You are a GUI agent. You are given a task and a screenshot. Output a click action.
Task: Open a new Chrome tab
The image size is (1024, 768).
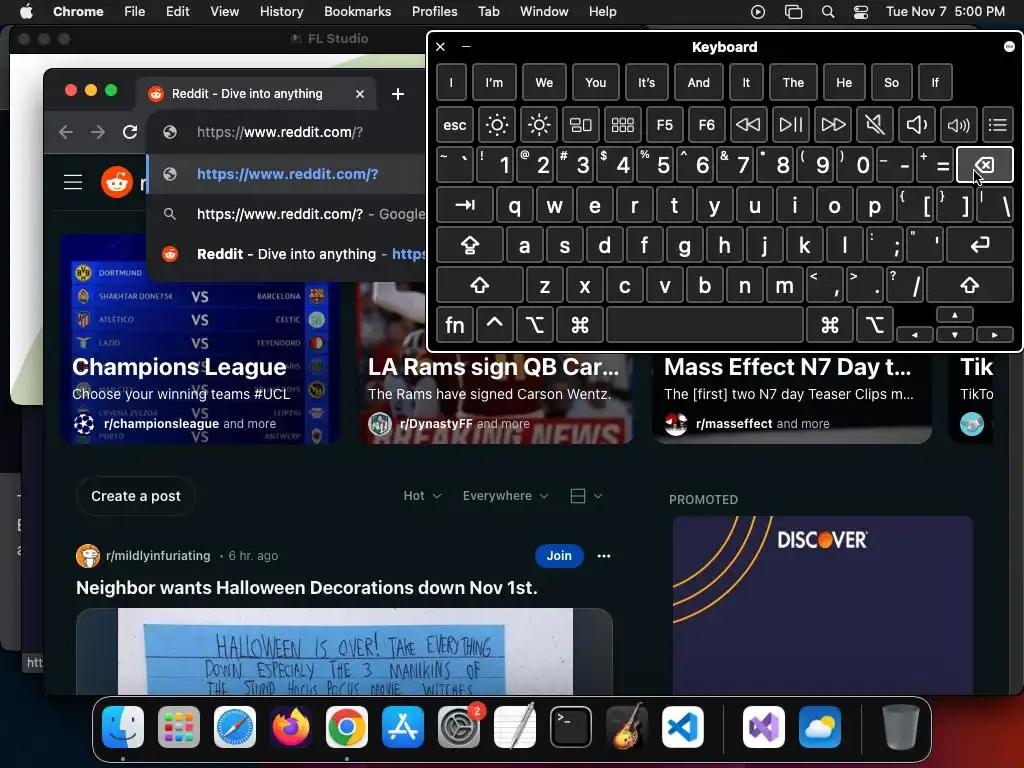[x=398, y=94]
